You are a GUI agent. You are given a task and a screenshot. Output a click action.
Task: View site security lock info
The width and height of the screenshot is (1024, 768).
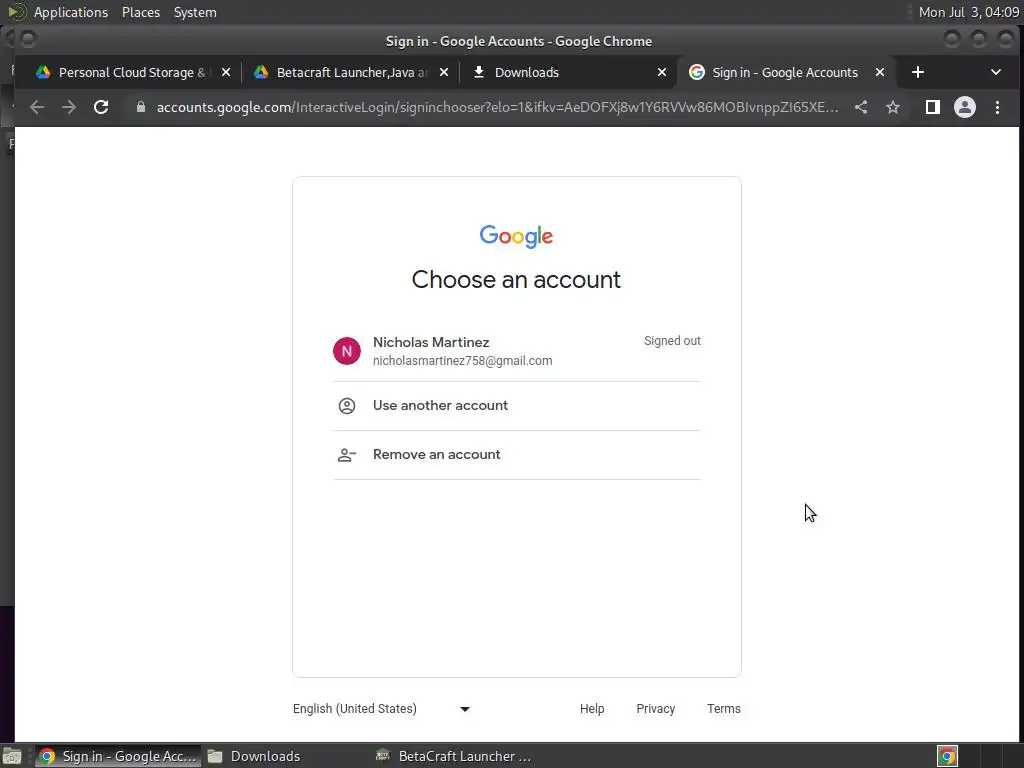click(140, 107)
